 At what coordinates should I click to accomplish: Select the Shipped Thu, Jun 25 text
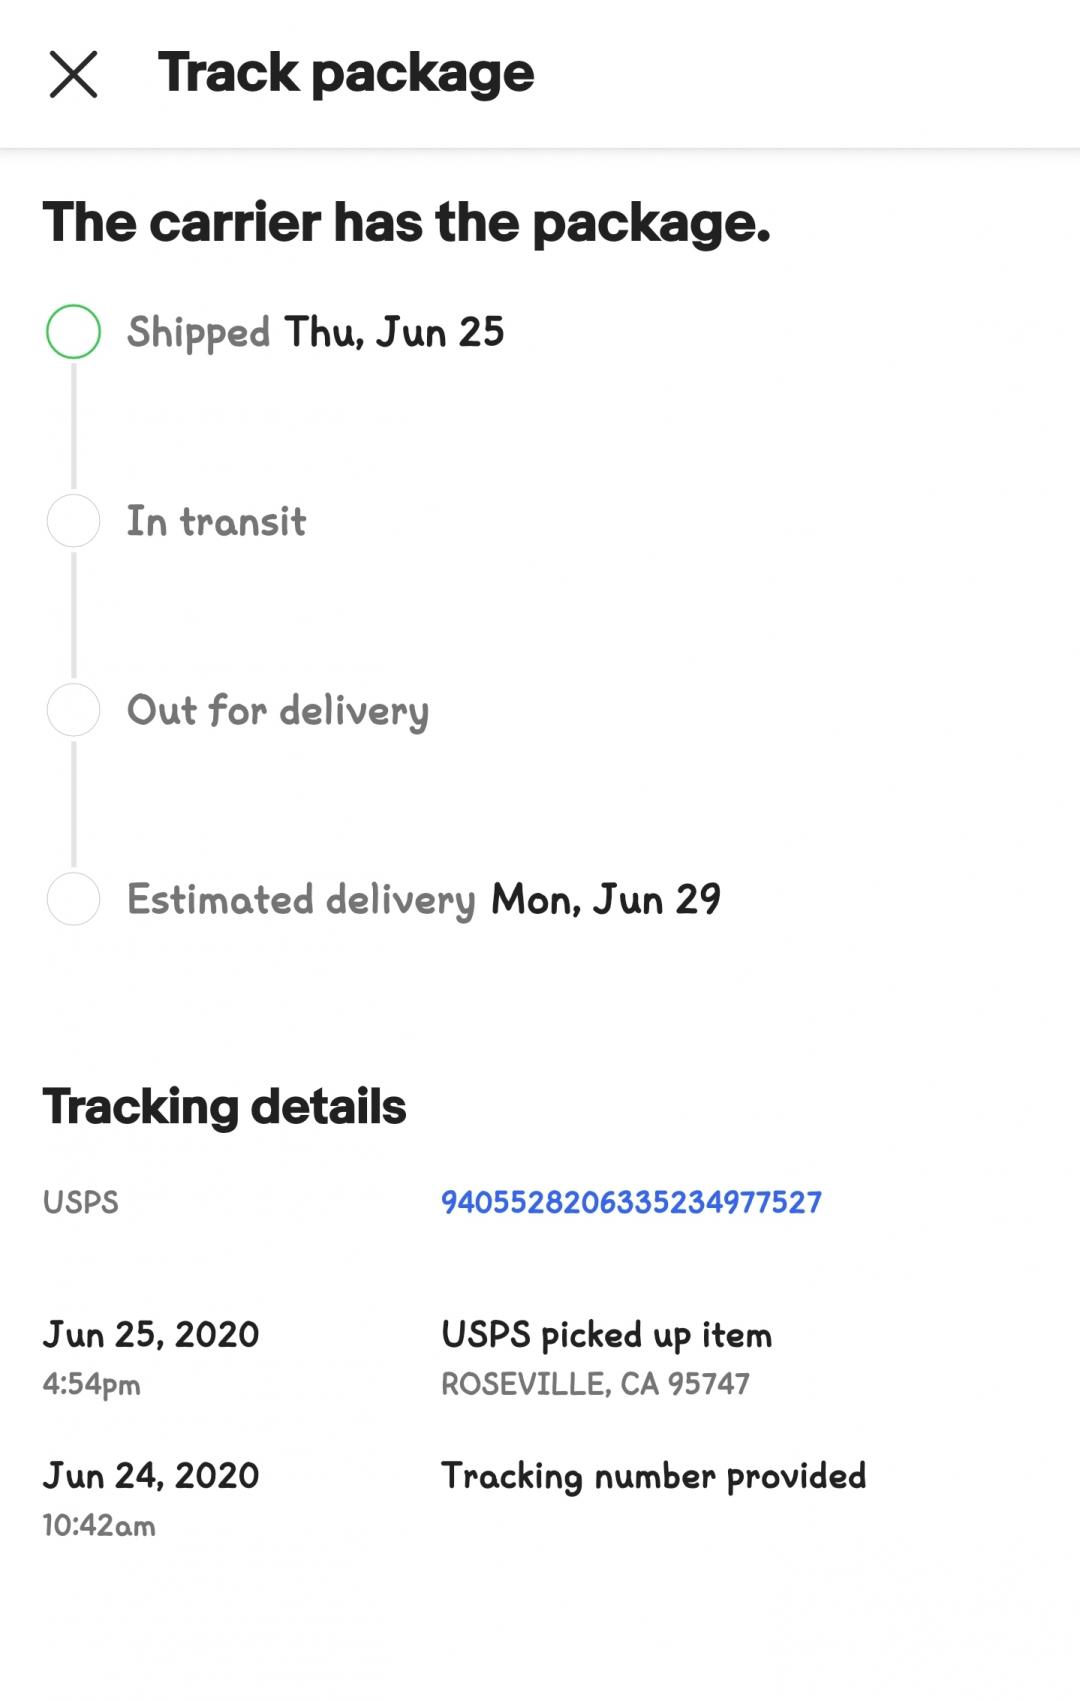315,333
